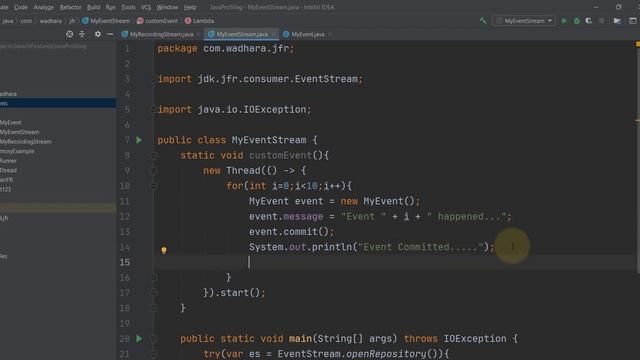Screen dimensions: 640x360
Task: Collapse the new Thread lambda fold marker
Action: 153,171
